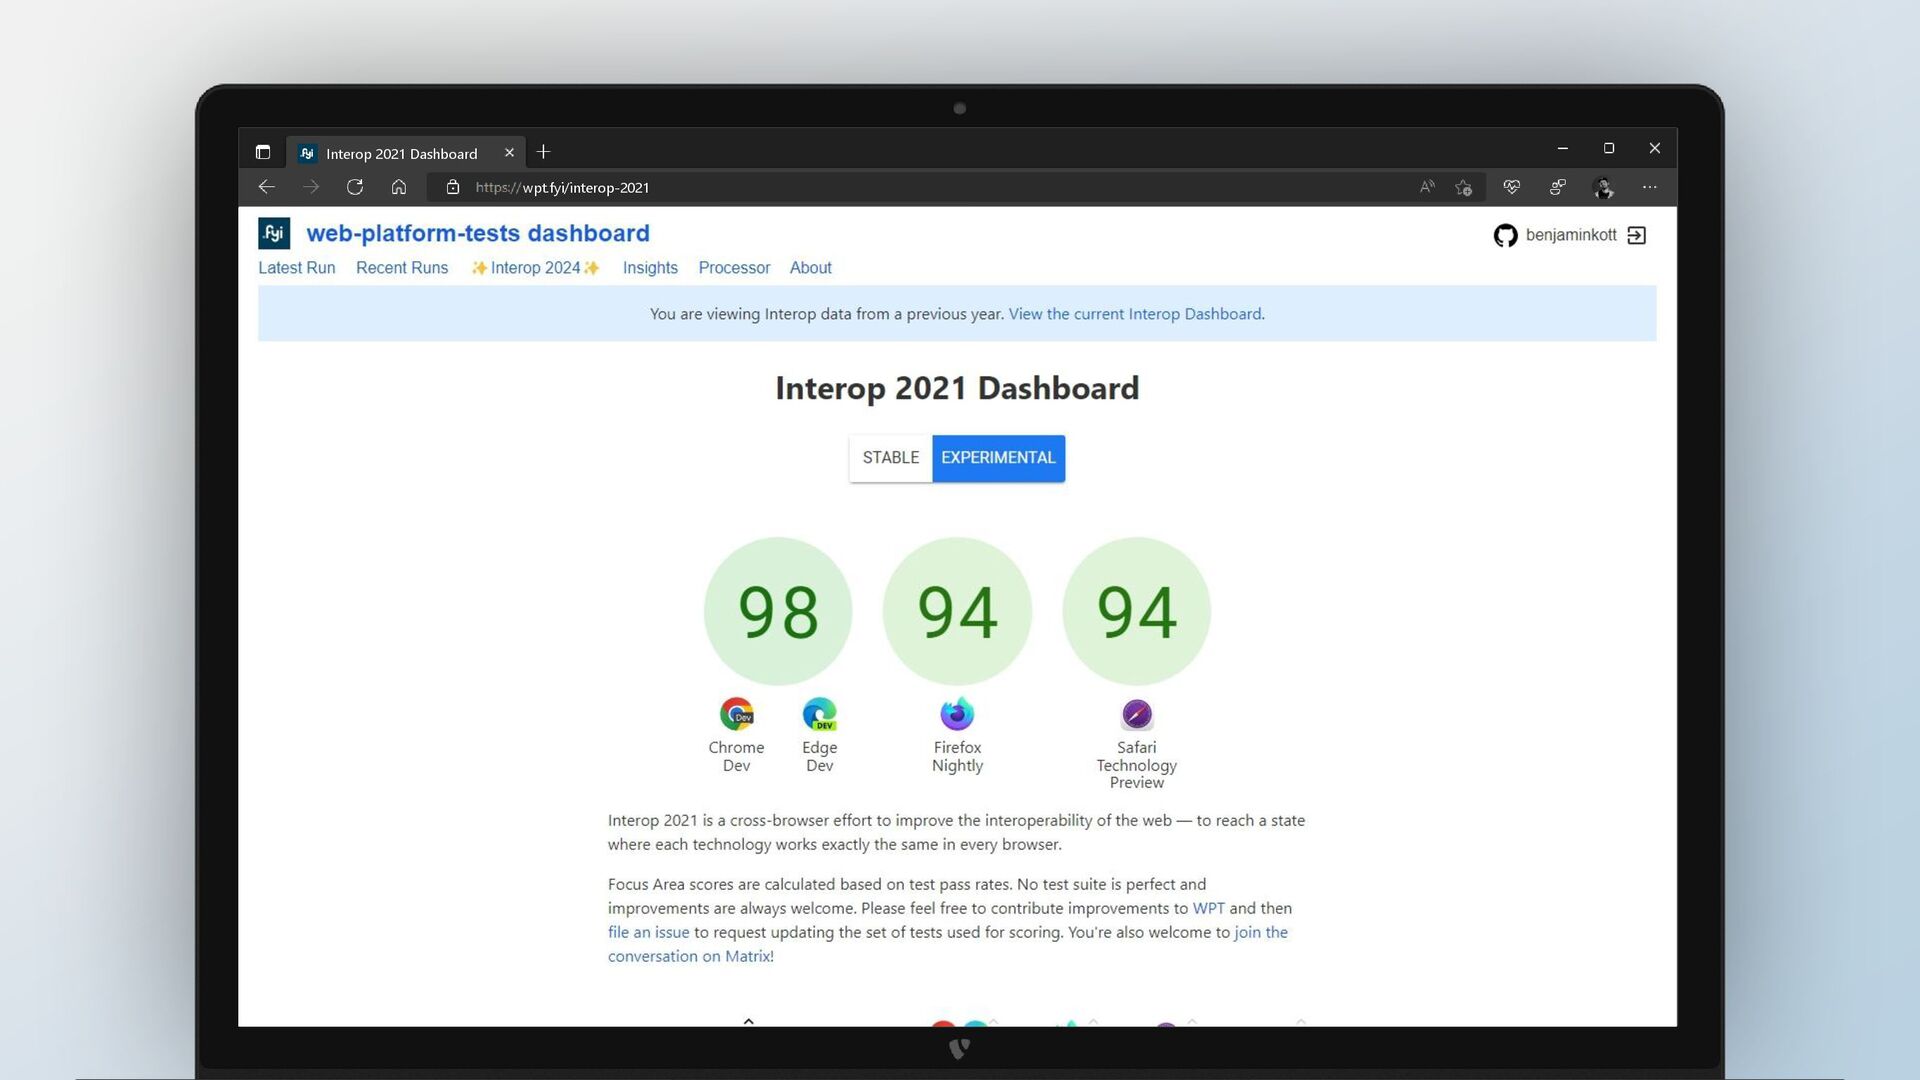This screenshot has width=1920, height=1080.
Task: Open the About page
Action: (x=811, y=268)
